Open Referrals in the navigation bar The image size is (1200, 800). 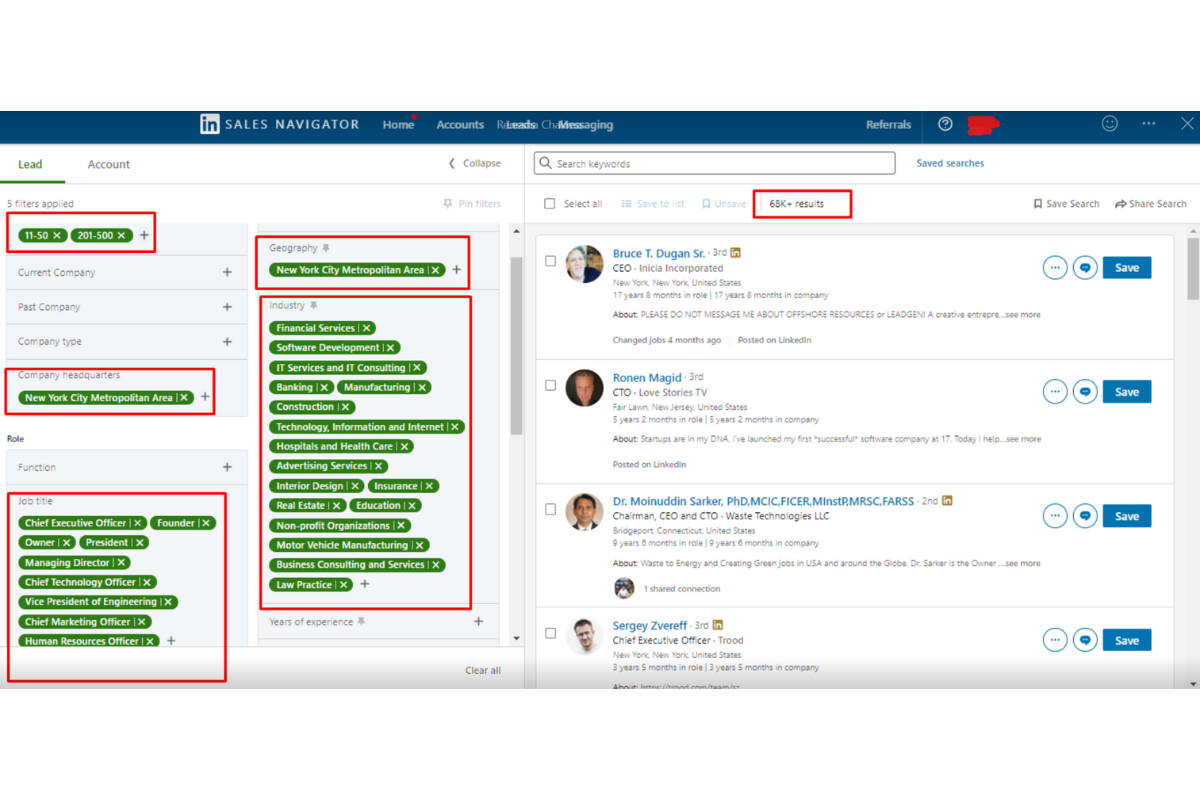click(889, 125)
